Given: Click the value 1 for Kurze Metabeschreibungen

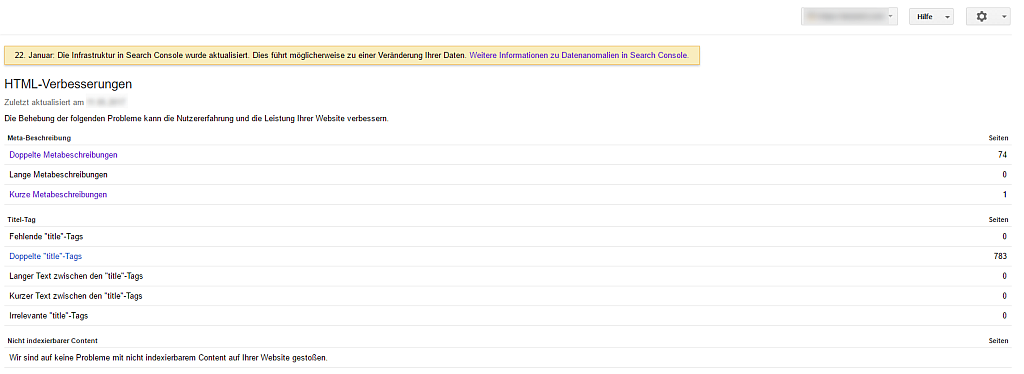Looking at the screenshot, I should [x=1004, y=195].
